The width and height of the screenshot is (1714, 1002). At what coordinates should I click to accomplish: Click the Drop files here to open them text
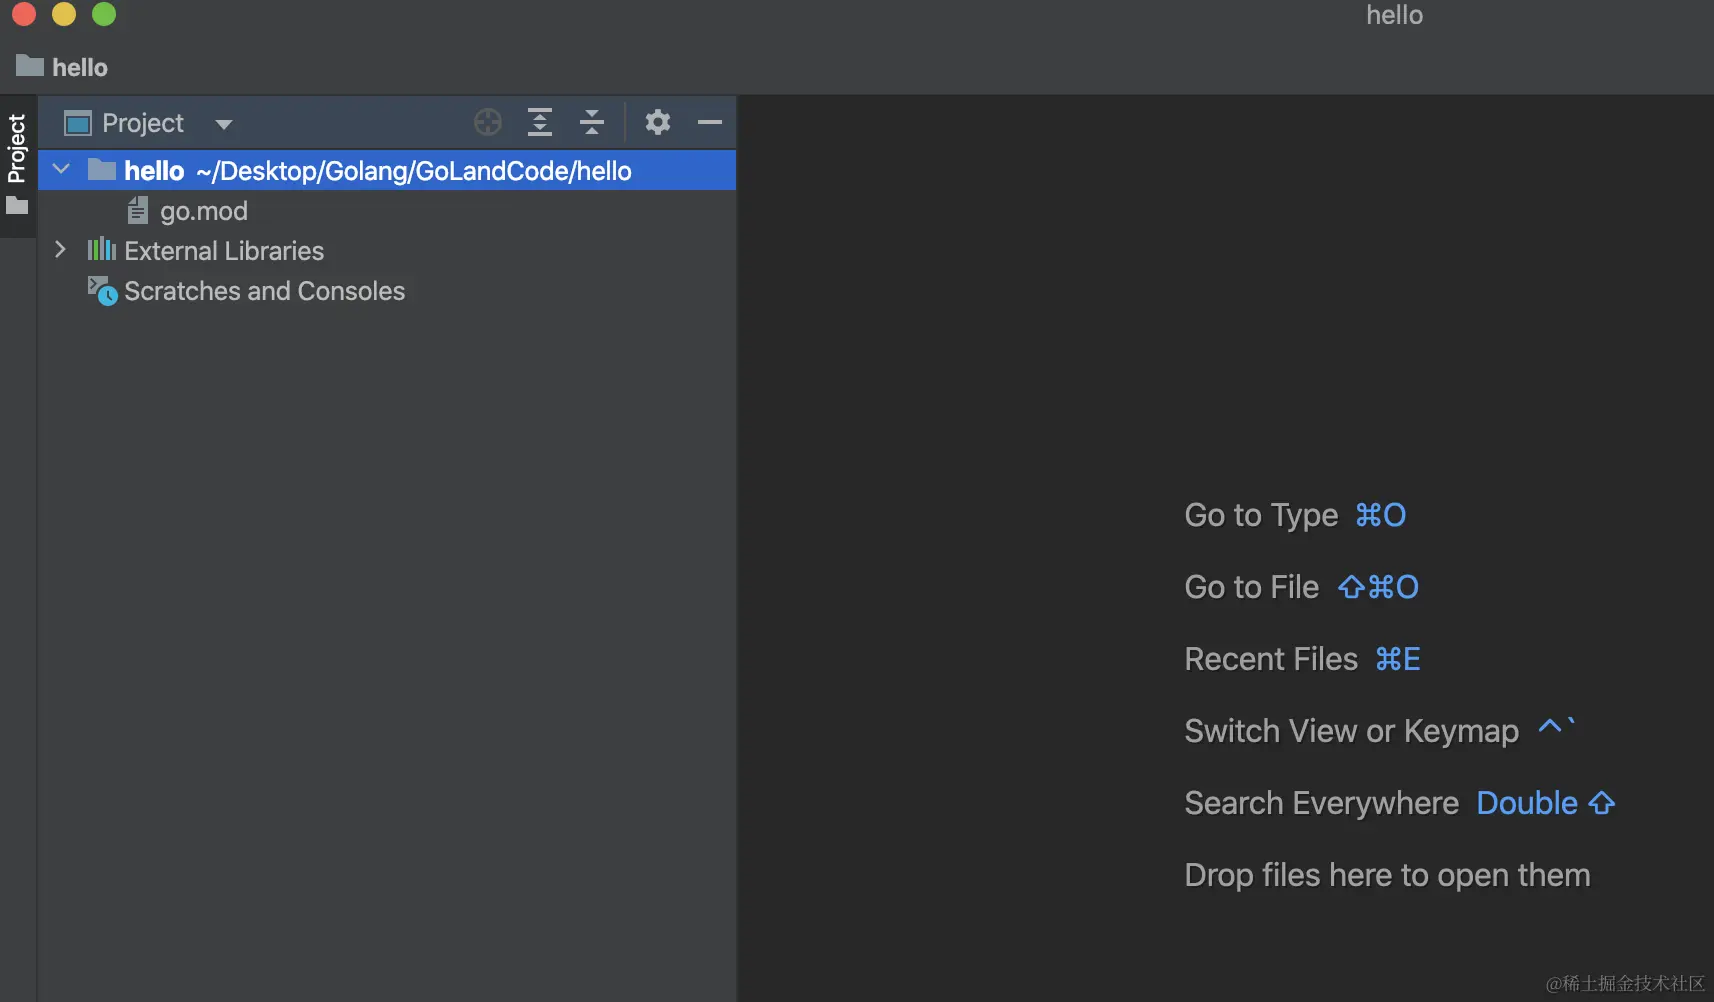click(1387, 876)
